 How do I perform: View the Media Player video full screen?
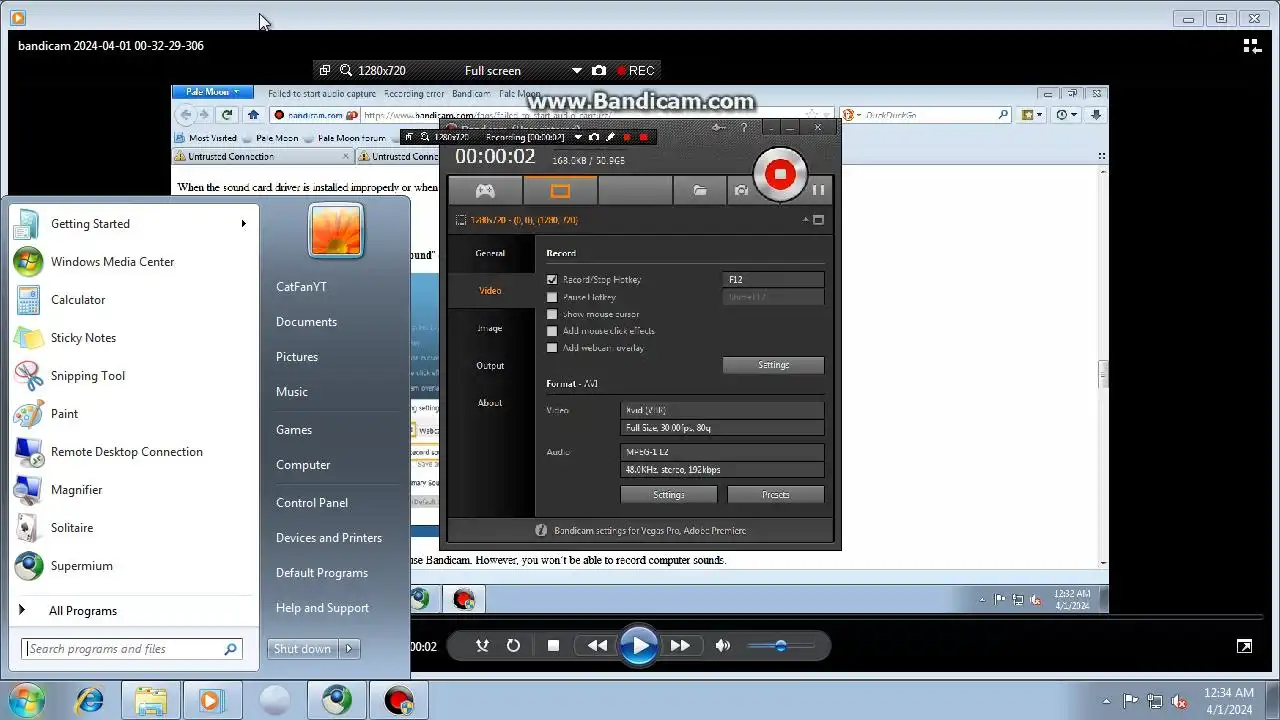coord(1244,646)
